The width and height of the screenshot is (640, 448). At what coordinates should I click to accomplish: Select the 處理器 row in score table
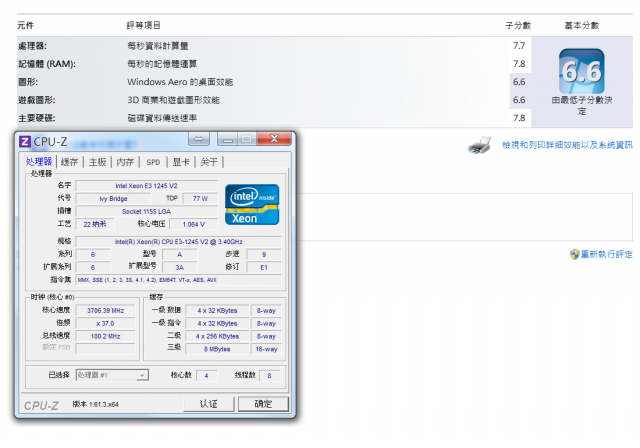click(273, 46)
